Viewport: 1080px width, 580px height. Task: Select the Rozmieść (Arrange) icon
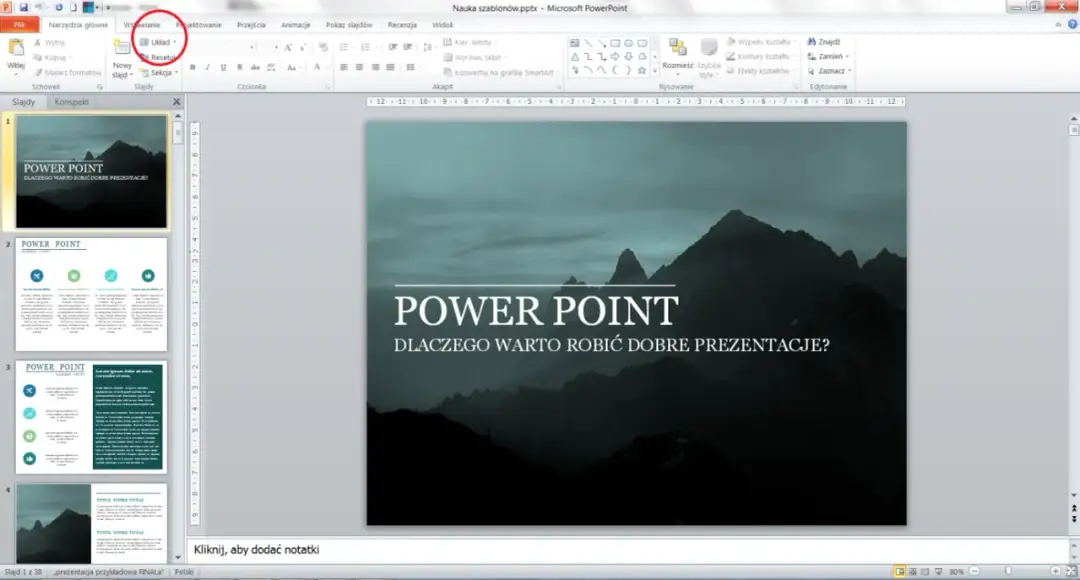[677, 50]
